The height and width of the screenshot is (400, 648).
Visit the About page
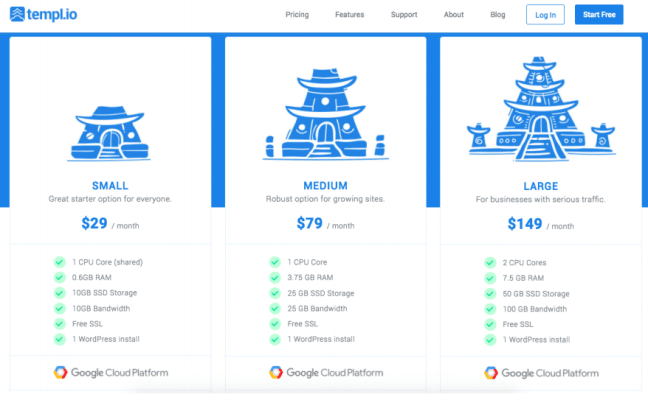tap(453, 14)
